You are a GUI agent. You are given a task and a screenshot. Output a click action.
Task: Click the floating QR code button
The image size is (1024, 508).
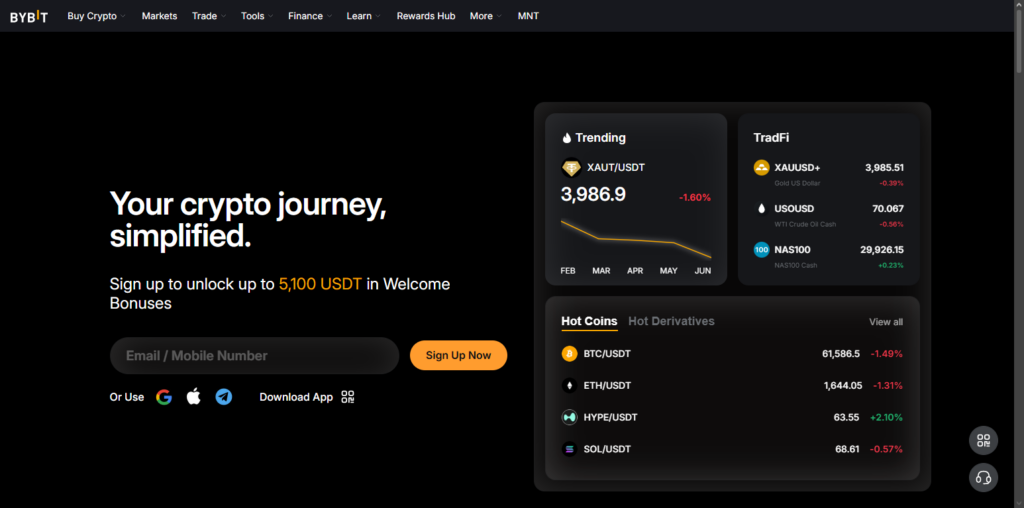click(x=984, y=440)
